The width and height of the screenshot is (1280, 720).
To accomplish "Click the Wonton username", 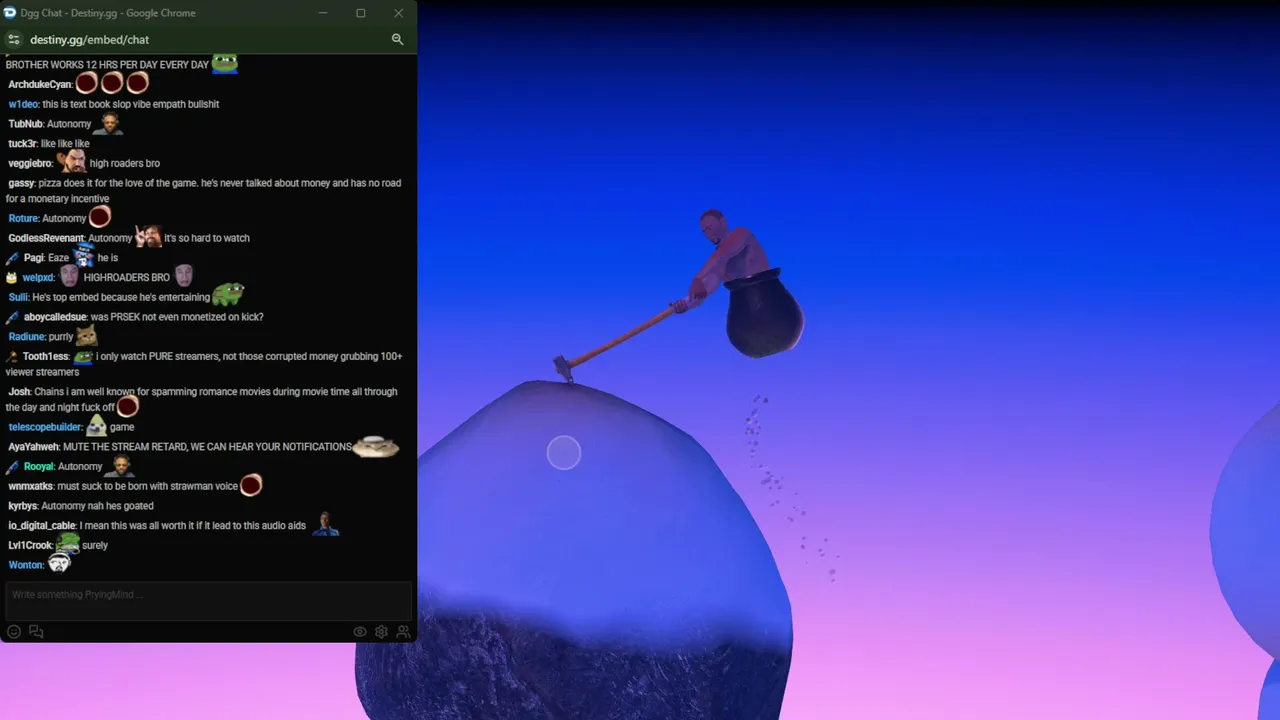I will pos(26,565).
